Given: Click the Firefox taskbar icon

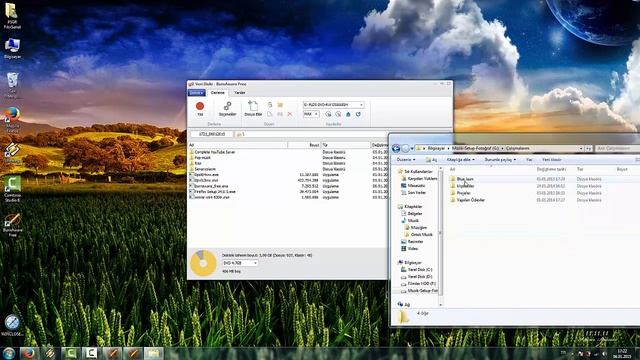Looking at the screenshot, I should pos(29,353).
